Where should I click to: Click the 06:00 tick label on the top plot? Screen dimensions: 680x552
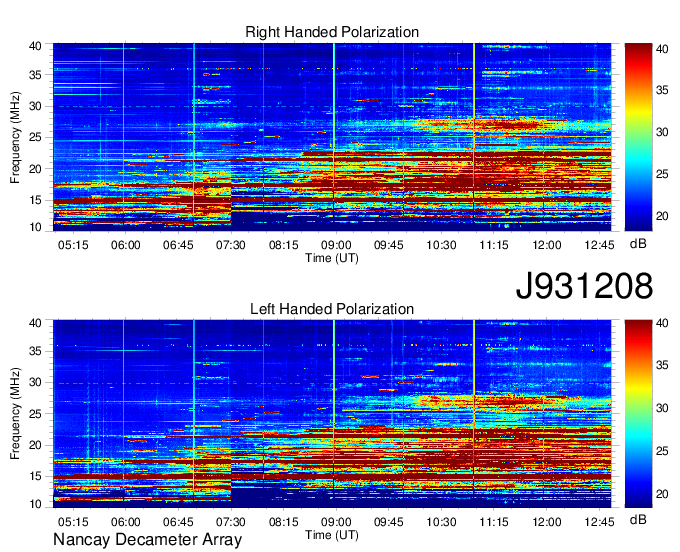point(125,245)
